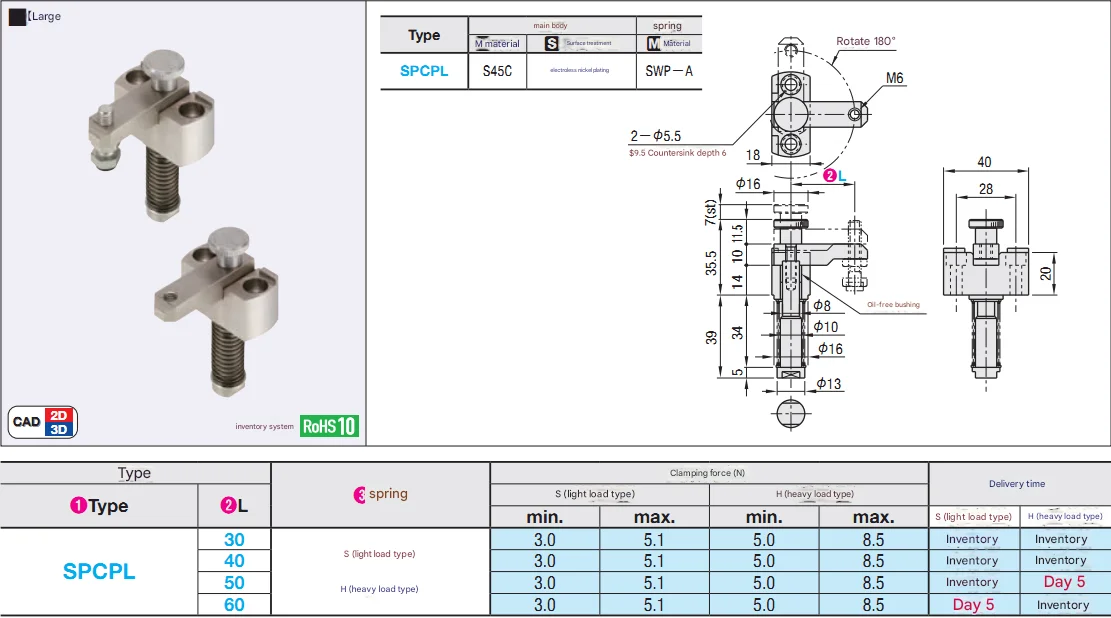Click the M material icon under spring
The width and height of the screenshot is (1111, 618).
(x=654, y=43)
